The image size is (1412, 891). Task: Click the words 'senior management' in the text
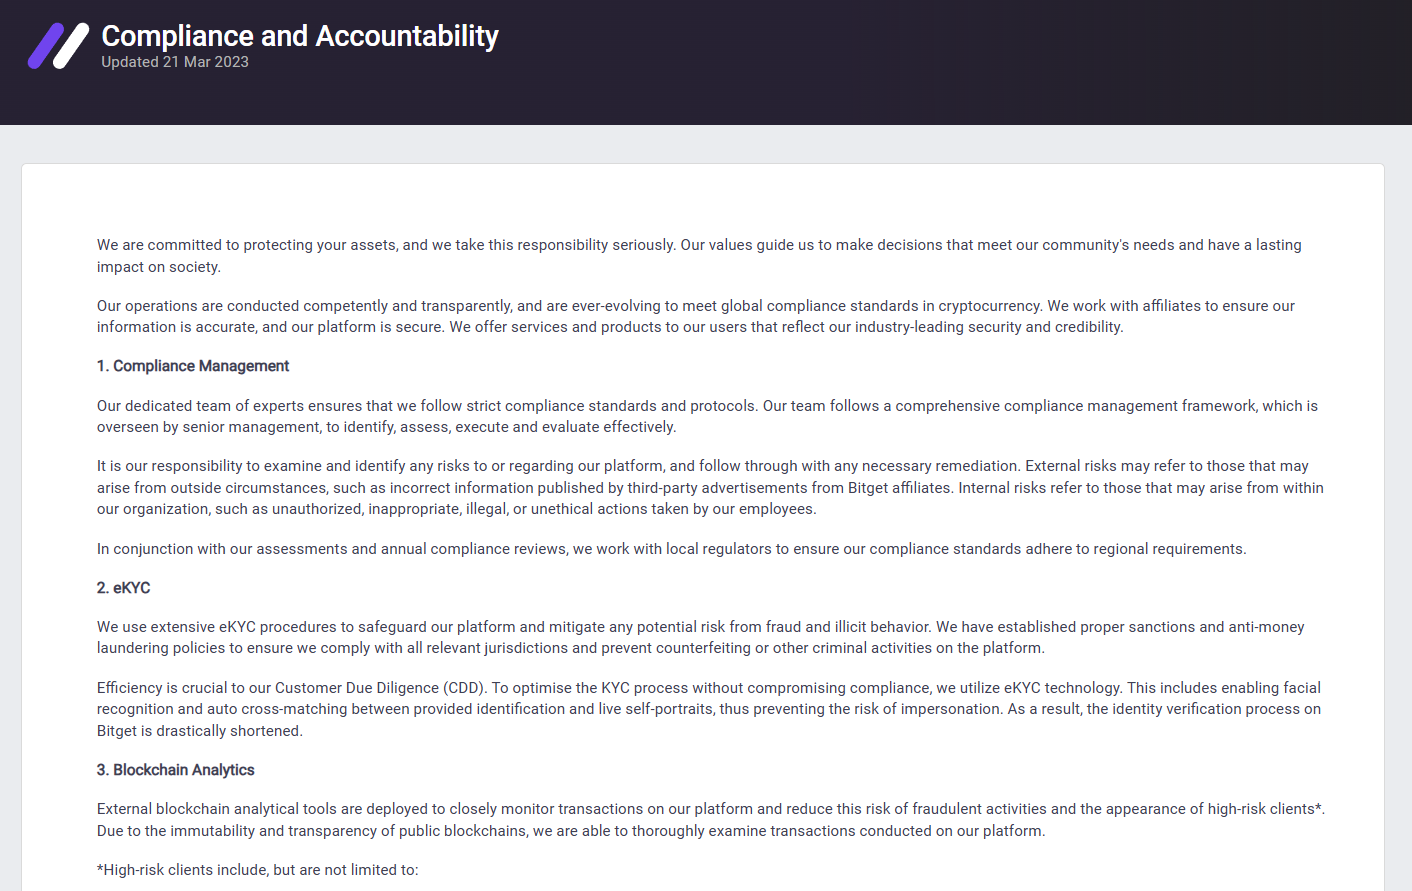coord(250,427)
